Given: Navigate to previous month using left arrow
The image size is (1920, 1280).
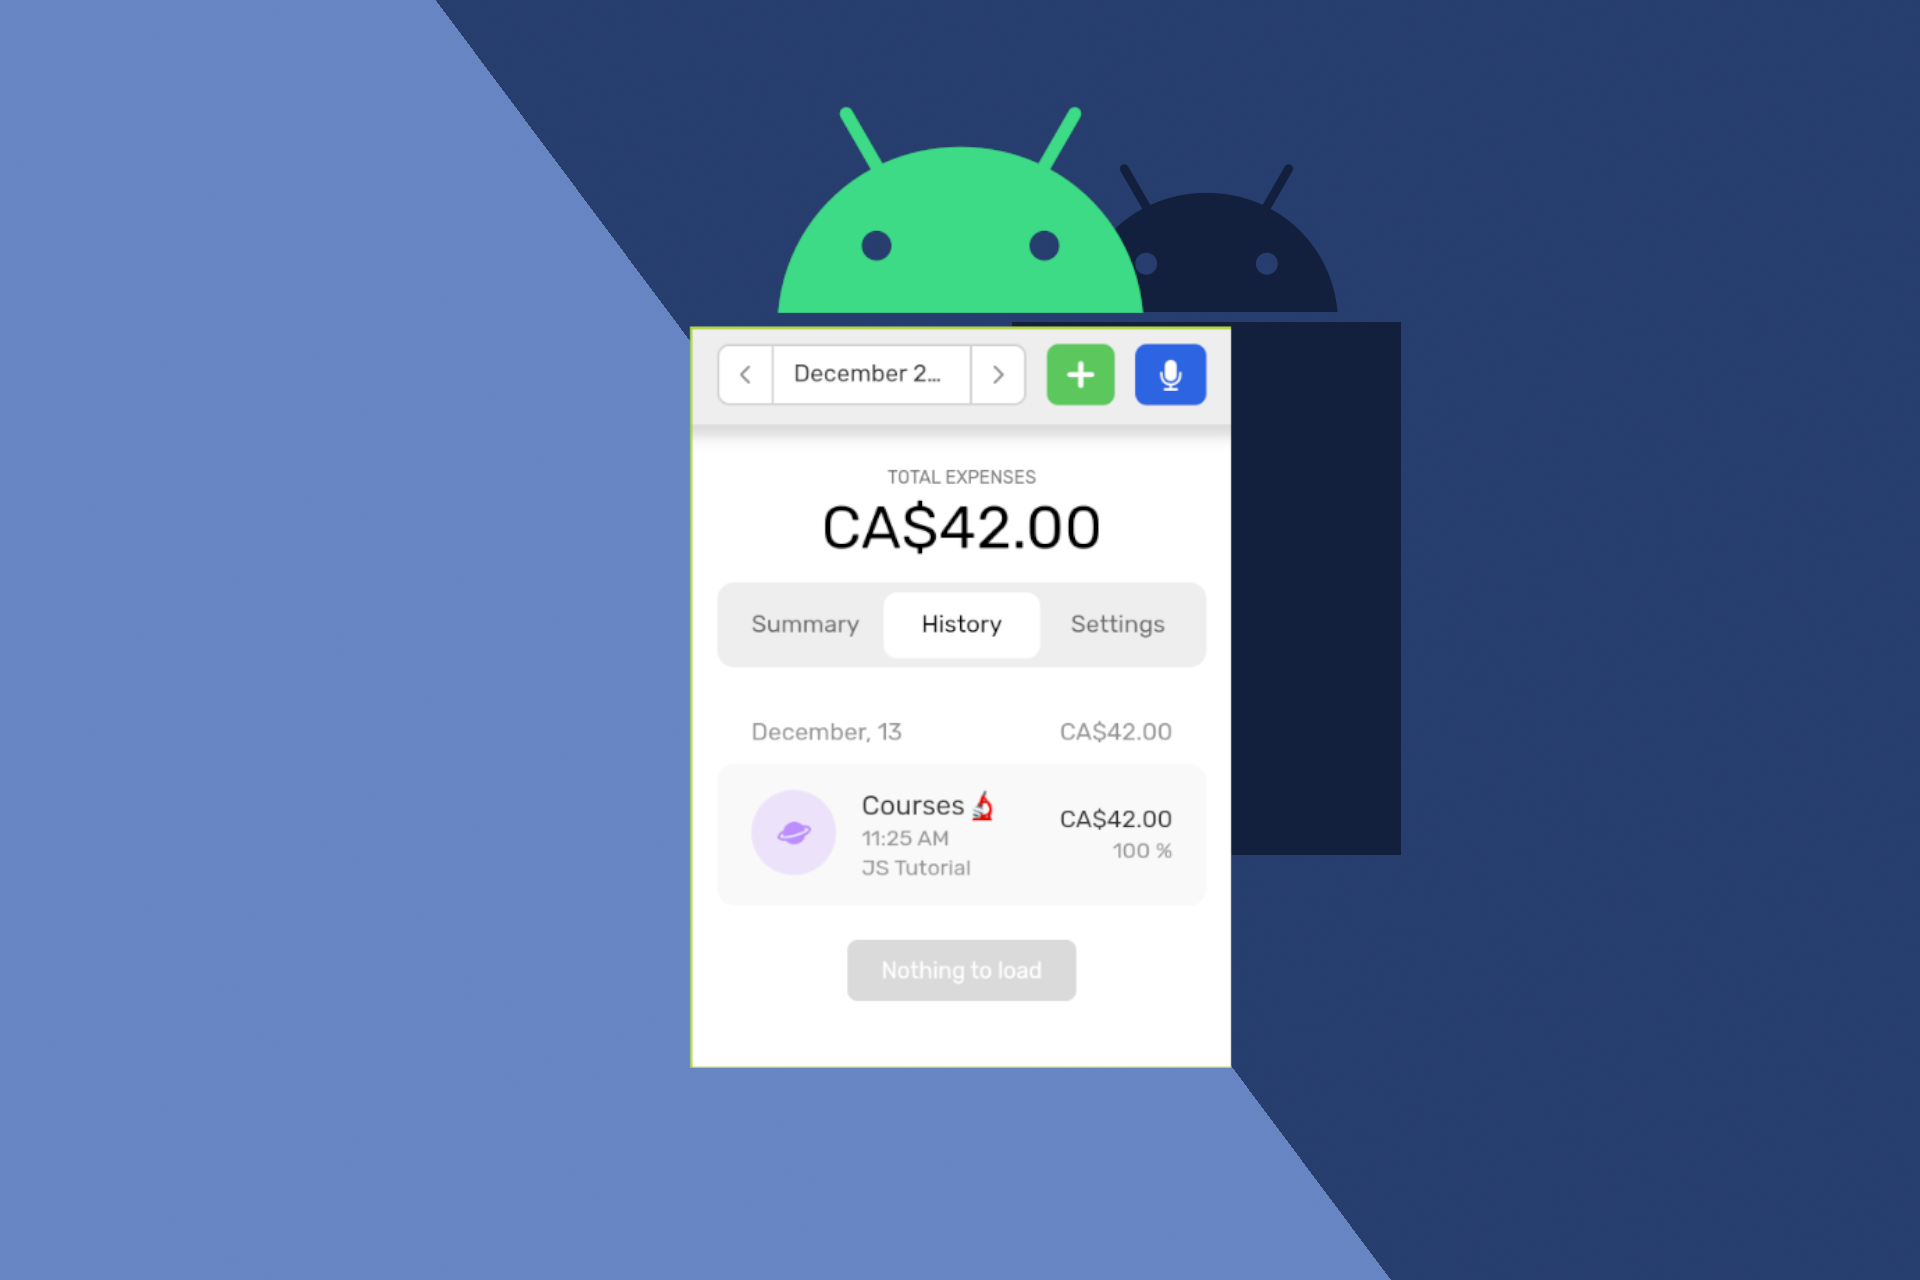Looking at the screenshot, I should pos(744,374).
